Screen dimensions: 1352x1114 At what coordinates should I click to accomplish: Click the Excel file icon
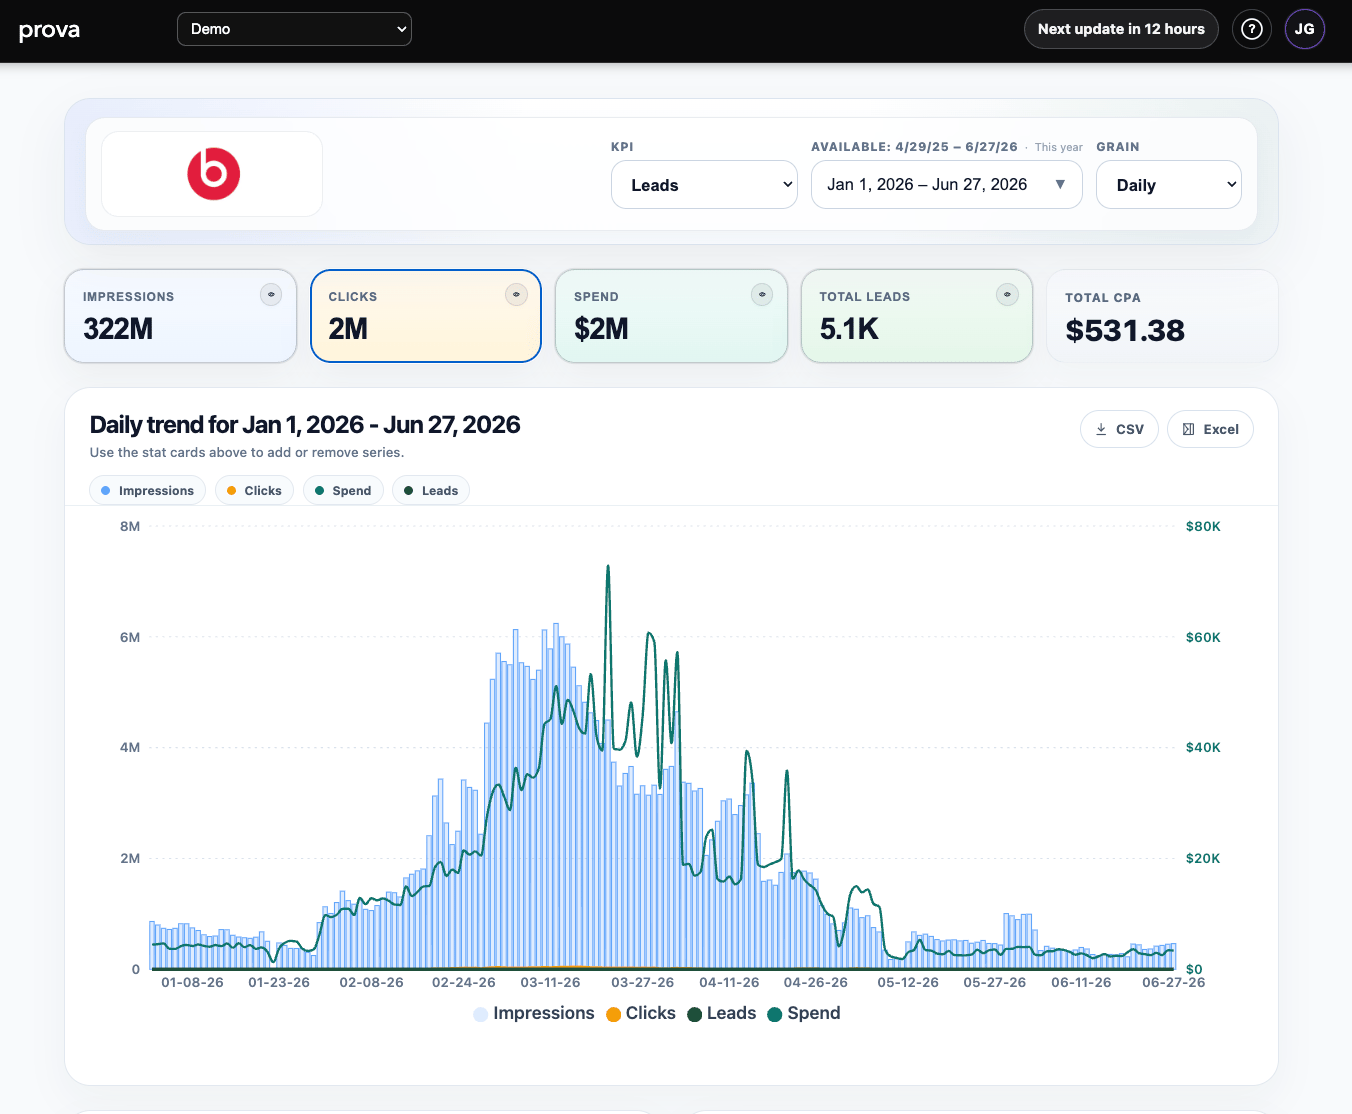[1188, 429]
